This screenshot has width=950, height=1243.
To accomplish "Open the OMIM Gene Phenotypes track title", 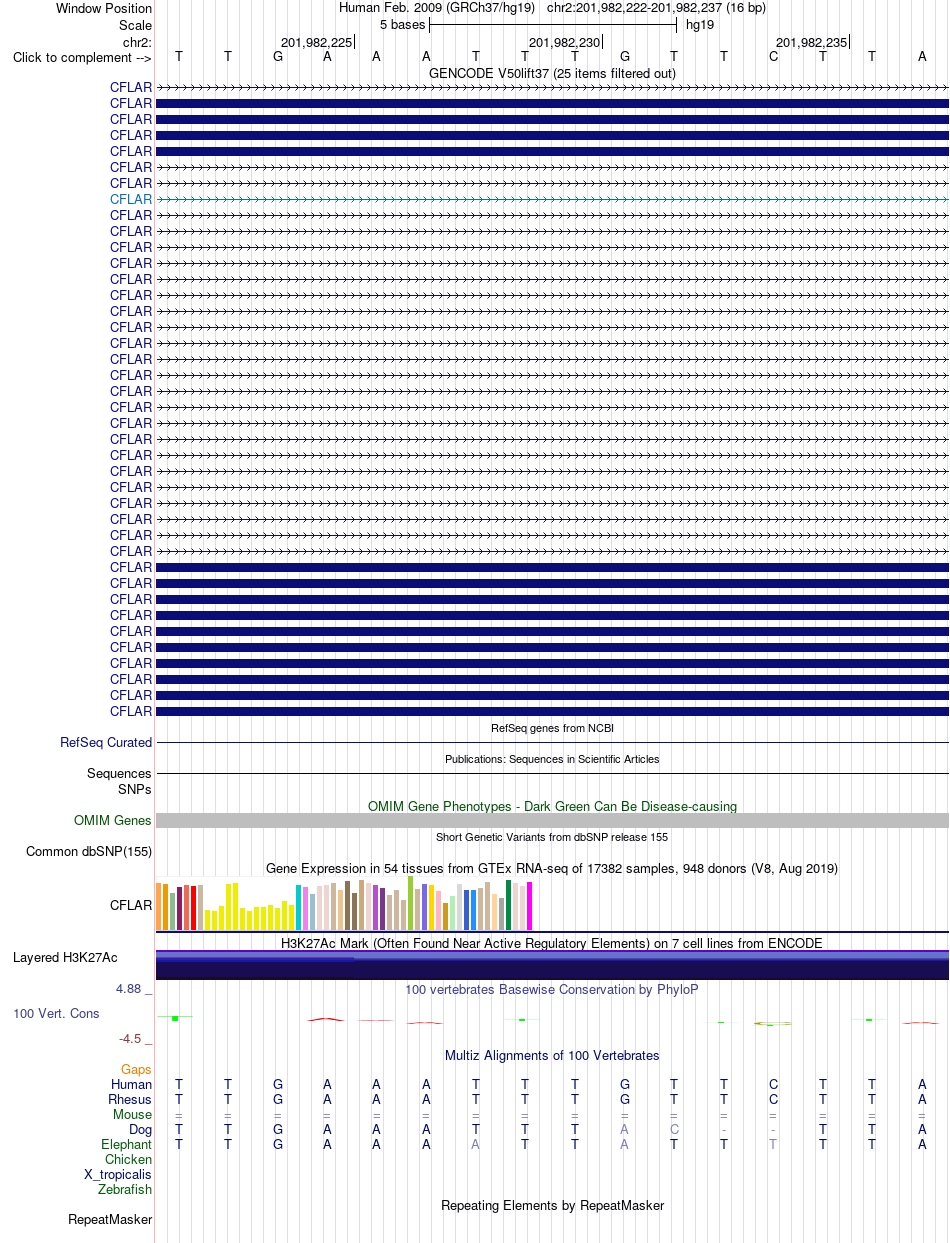I will (552, 806).
